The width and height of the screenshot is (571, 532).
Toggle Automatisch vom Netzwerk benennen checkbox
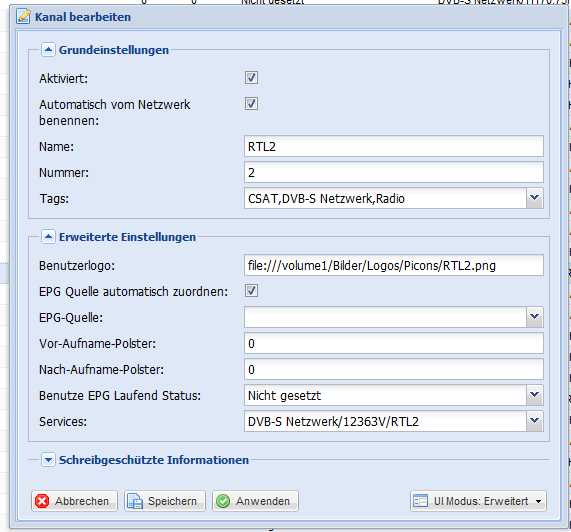click(x=251, y=103)
